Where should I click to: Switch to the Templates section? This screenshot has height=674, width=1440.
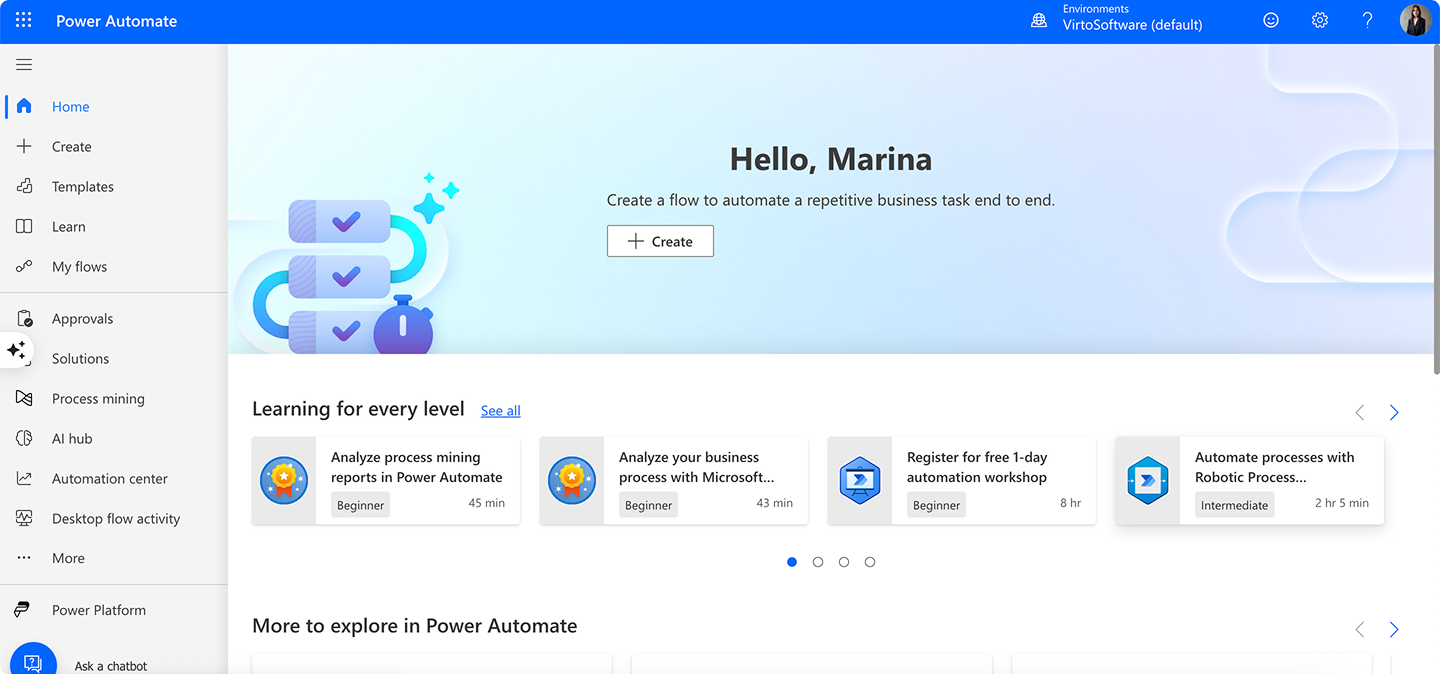83,186
